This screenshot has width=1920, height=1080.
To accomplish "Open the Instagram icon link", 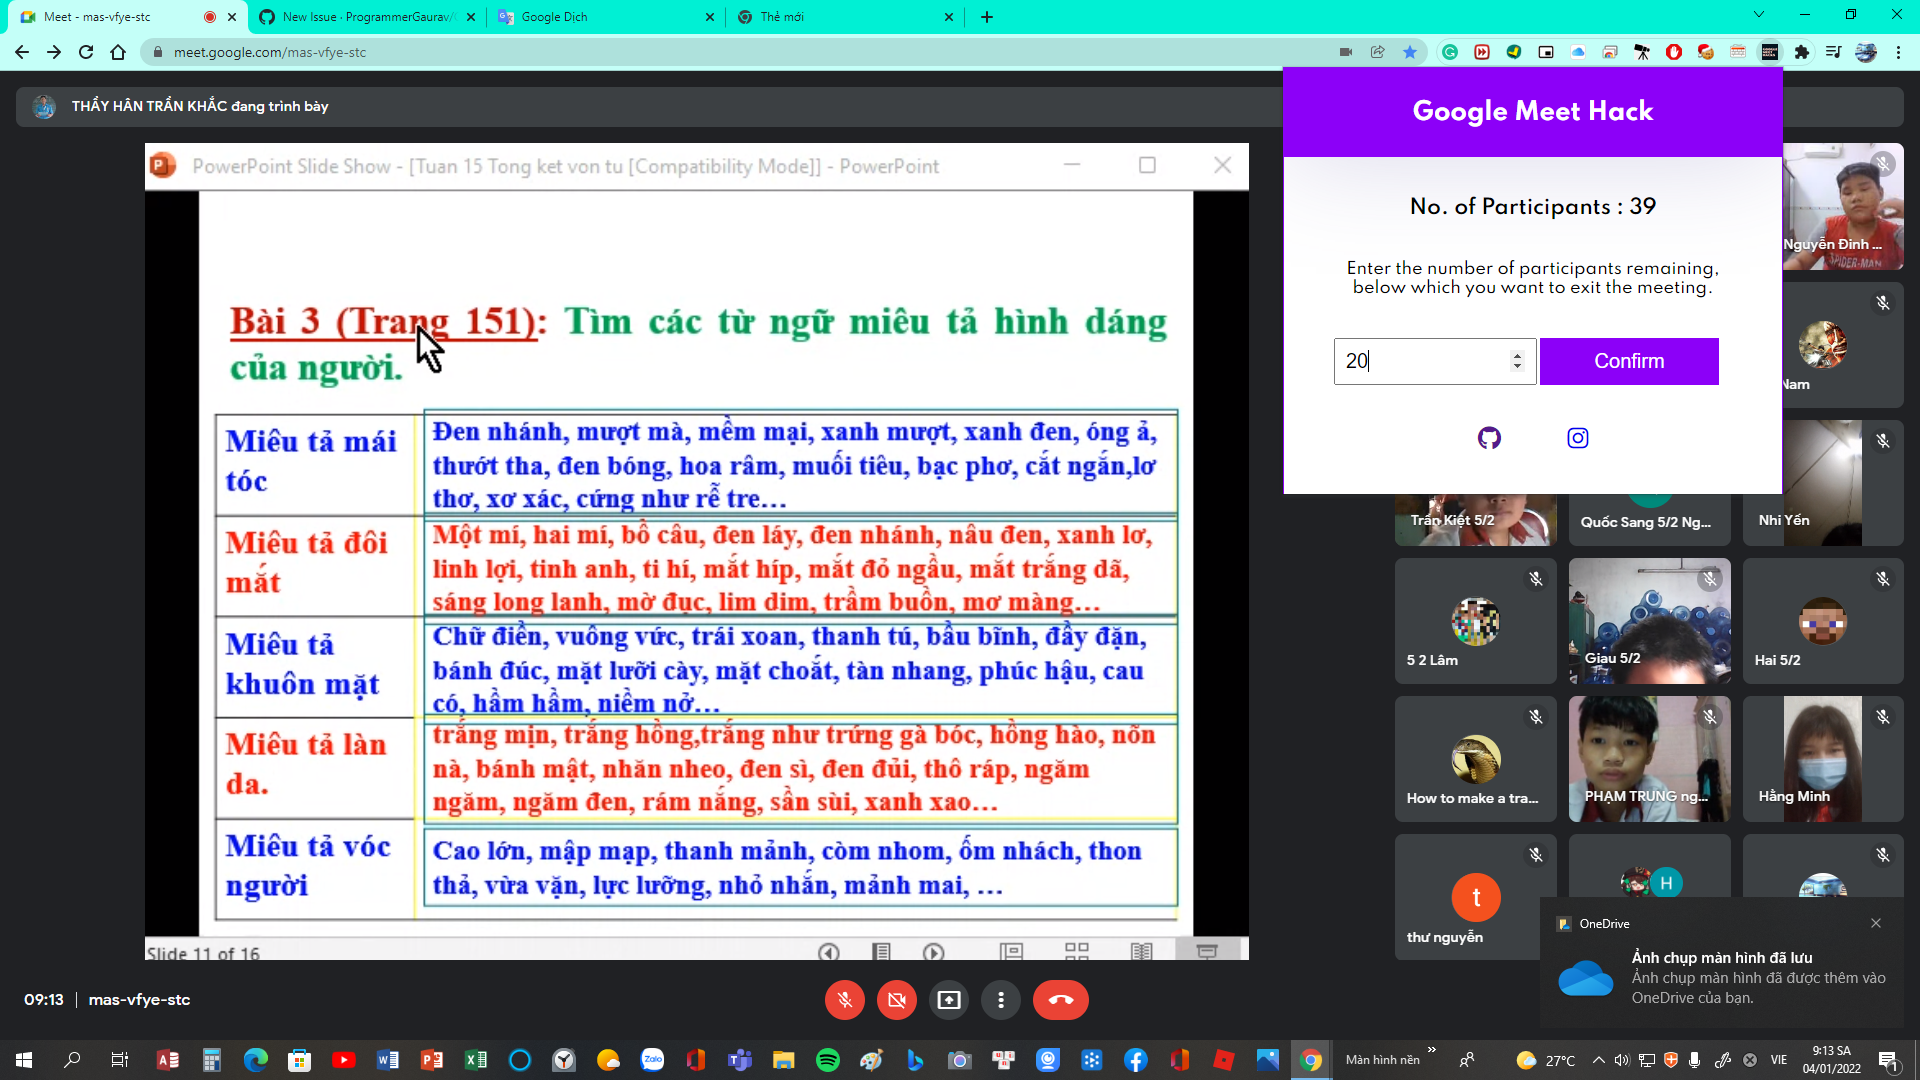I will [x=1577, y=438].
